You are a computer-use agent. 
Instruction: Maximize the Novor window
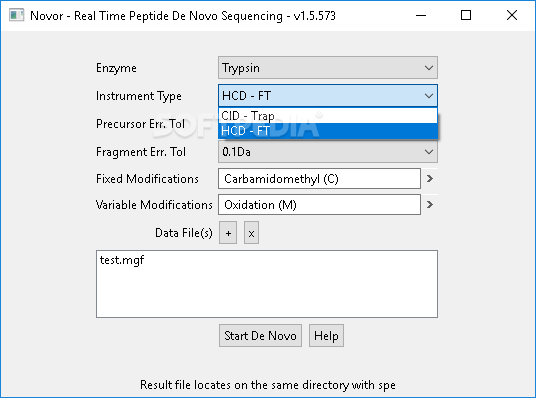point(466,15)
